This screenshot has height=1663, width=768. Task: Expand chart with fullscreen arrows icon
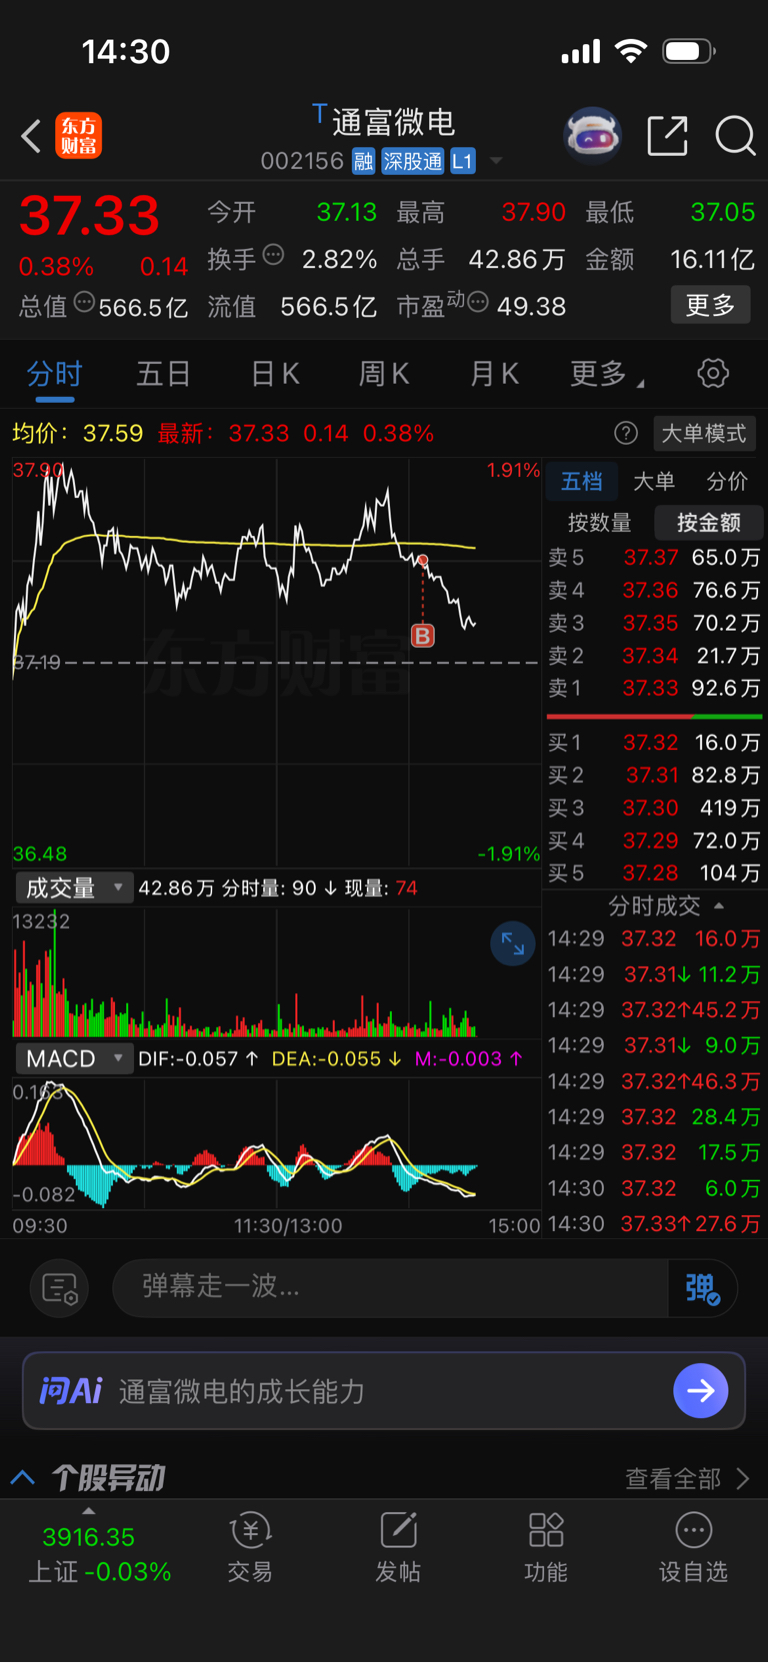pyautogui.click(x=513, y=943)
